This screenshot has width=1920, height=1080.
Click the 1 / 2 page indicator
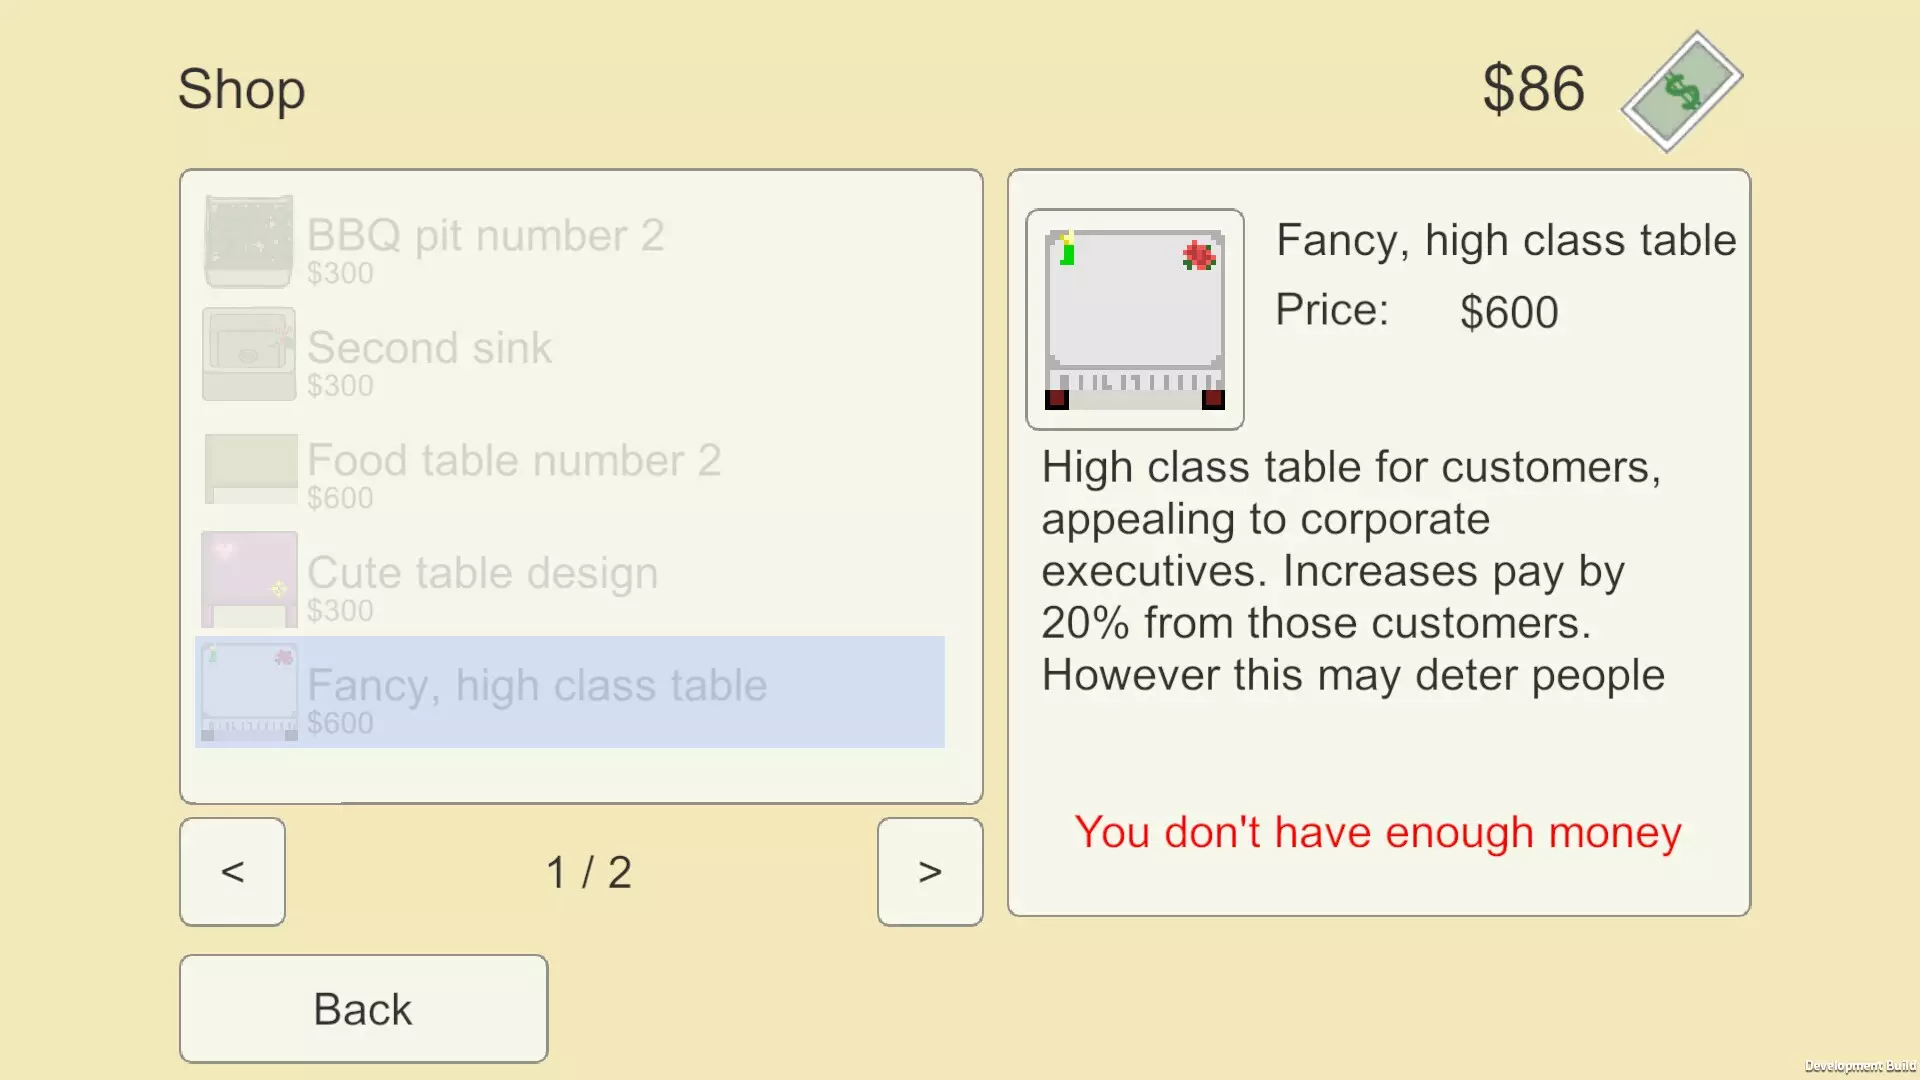click(589, 872)
